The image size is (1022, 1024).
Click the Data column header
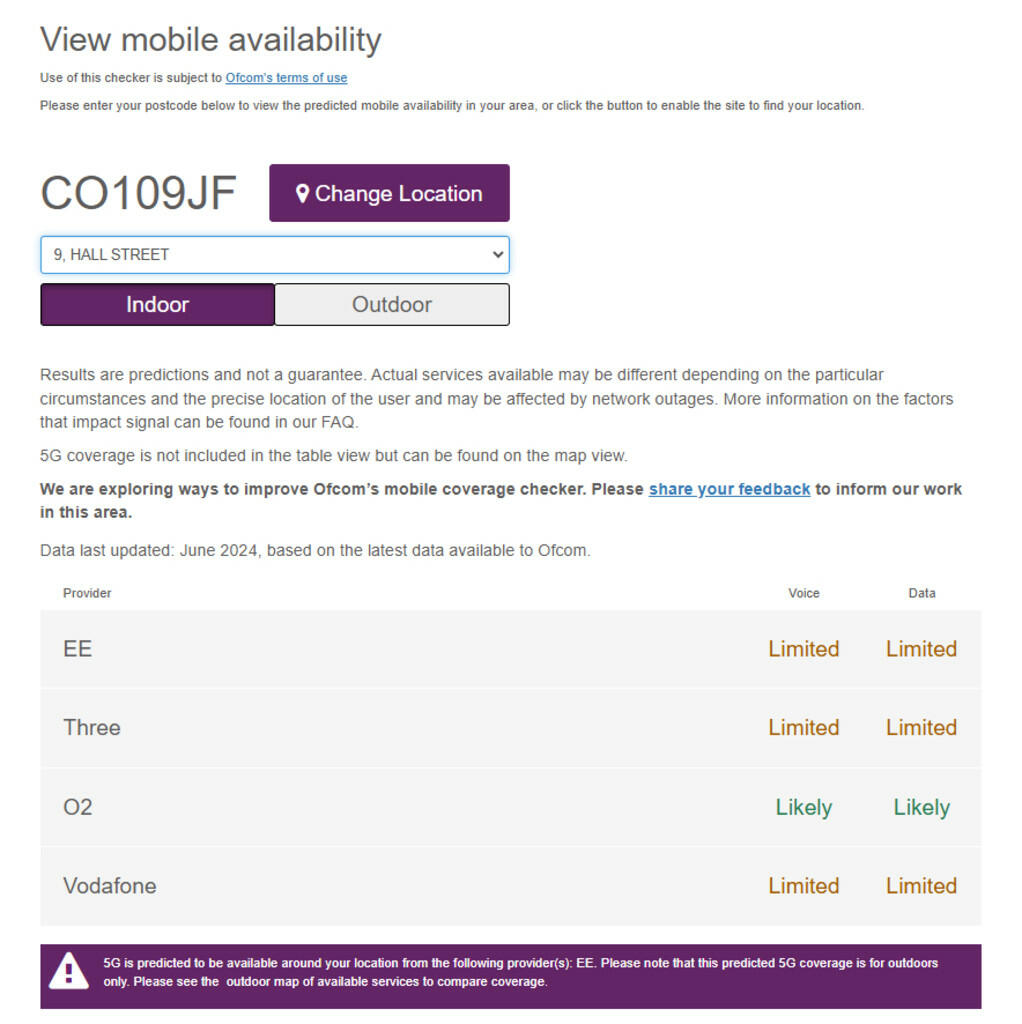coord(921,593)
